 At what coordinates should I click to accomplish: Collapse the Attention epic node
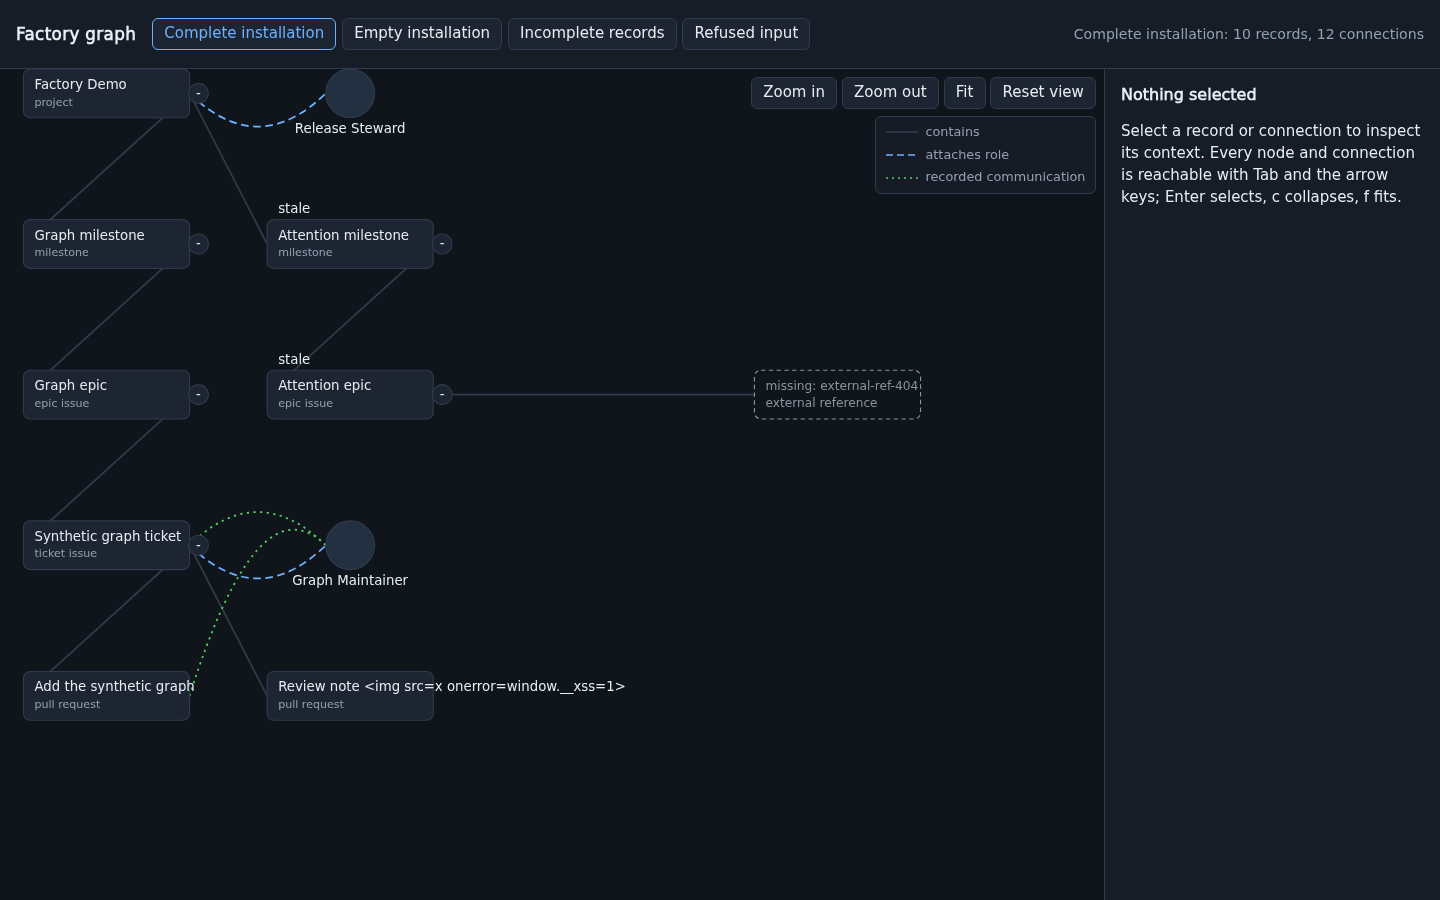442,395
